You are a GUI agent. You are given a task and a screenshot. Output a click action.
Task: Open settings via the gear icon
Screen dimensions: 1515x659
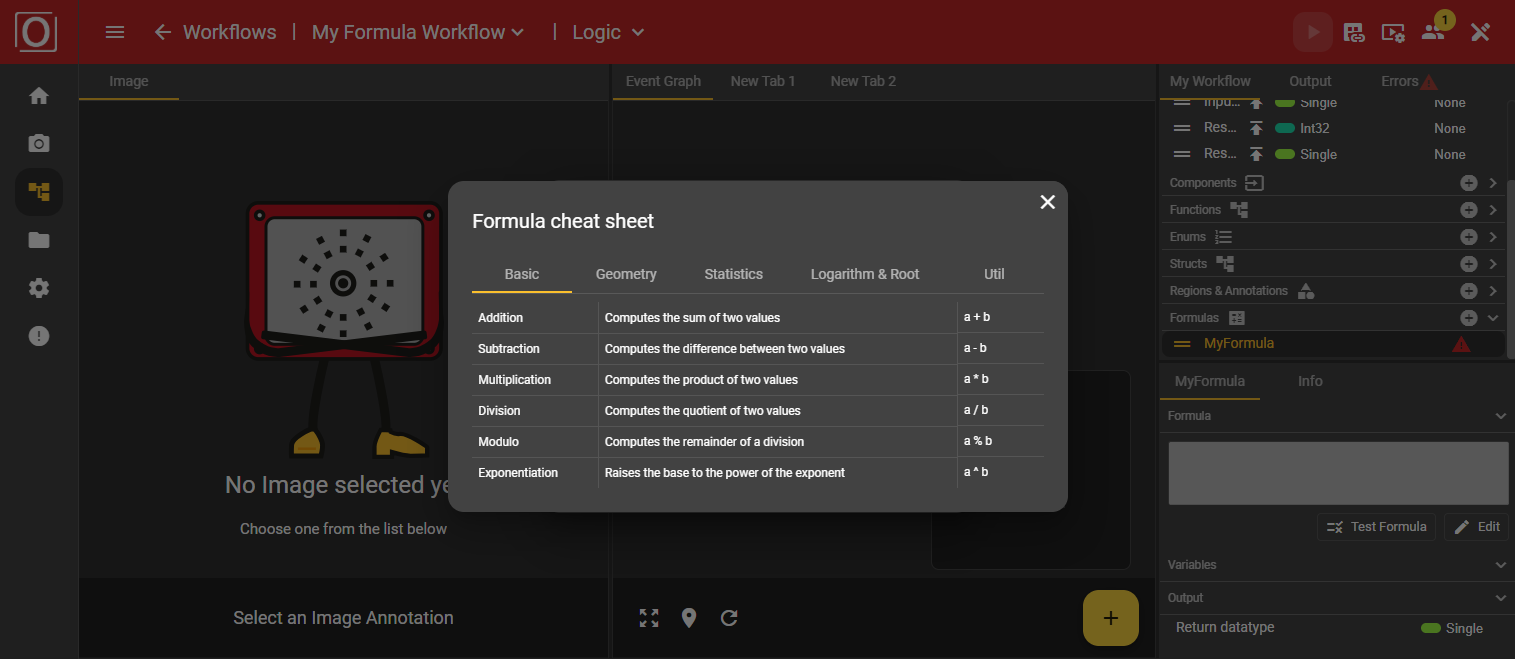tap(38, 288)
